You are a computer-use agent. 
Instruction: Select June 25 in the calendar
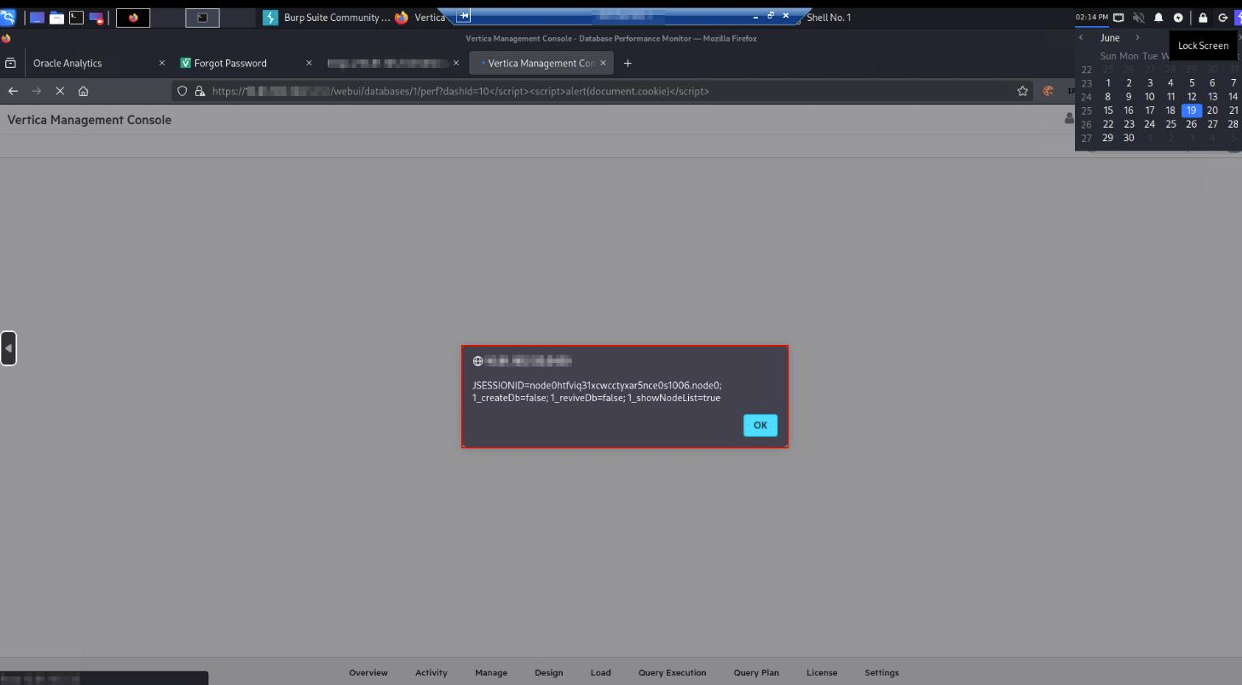(1170, 125)
